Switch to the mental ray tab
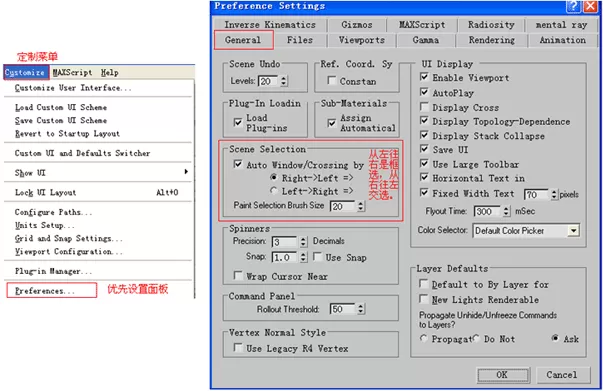Viewport: 603px width, 391px height. pos(561,25)
